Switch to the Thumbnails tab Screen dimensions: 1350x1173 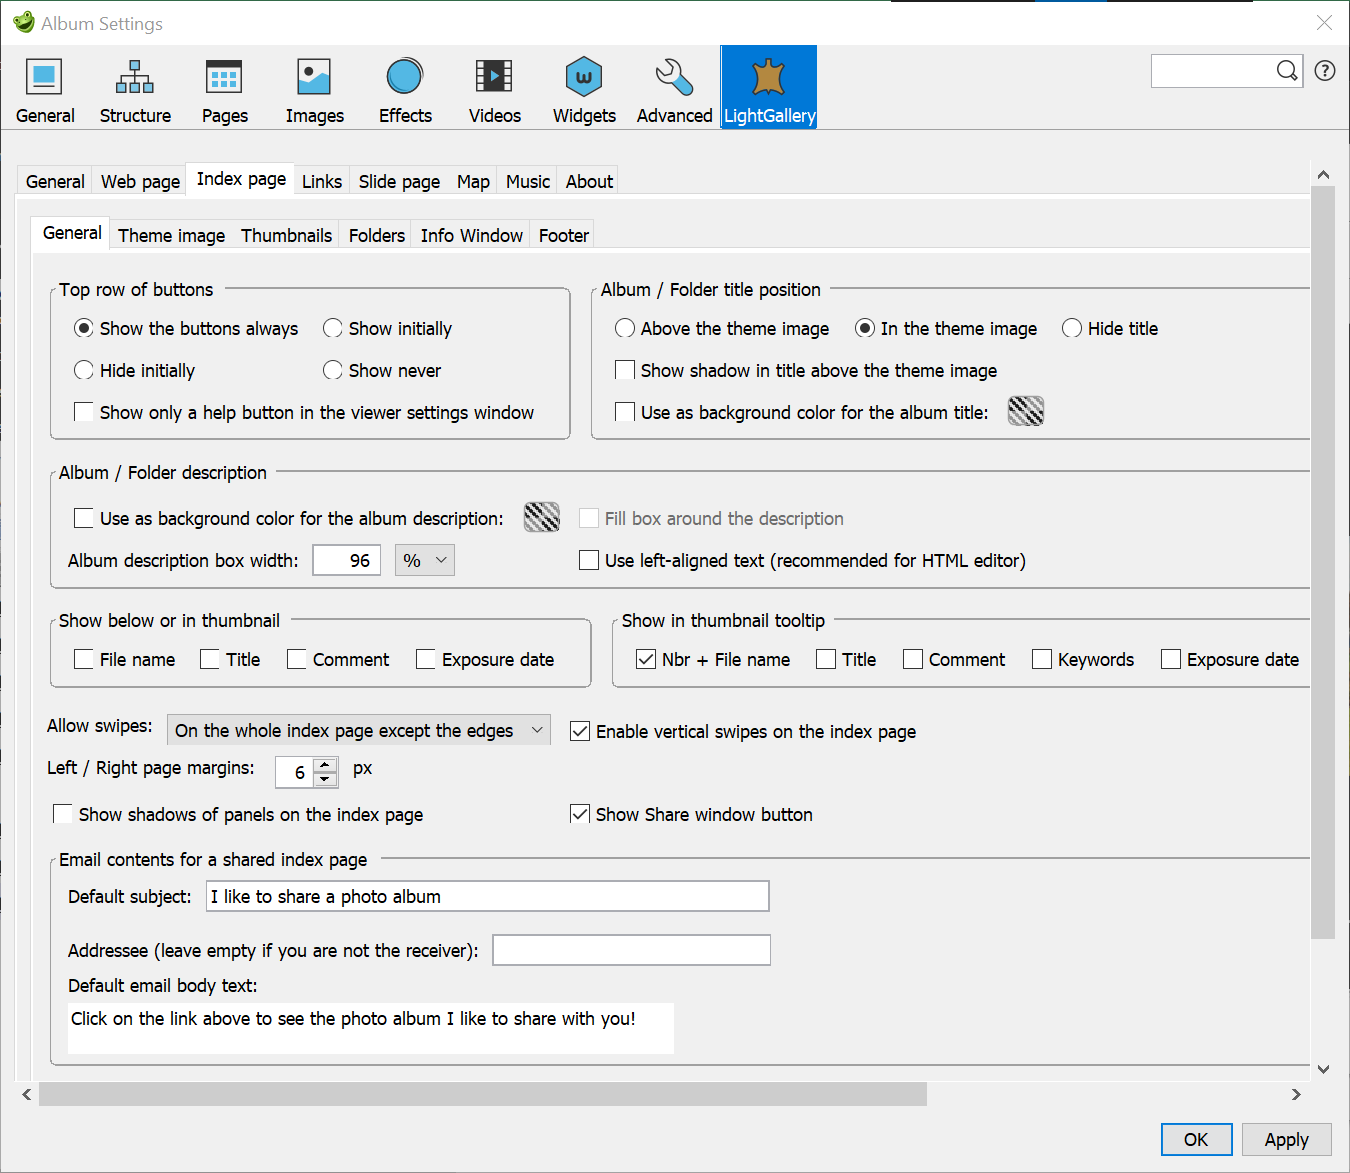coord(286,234)
